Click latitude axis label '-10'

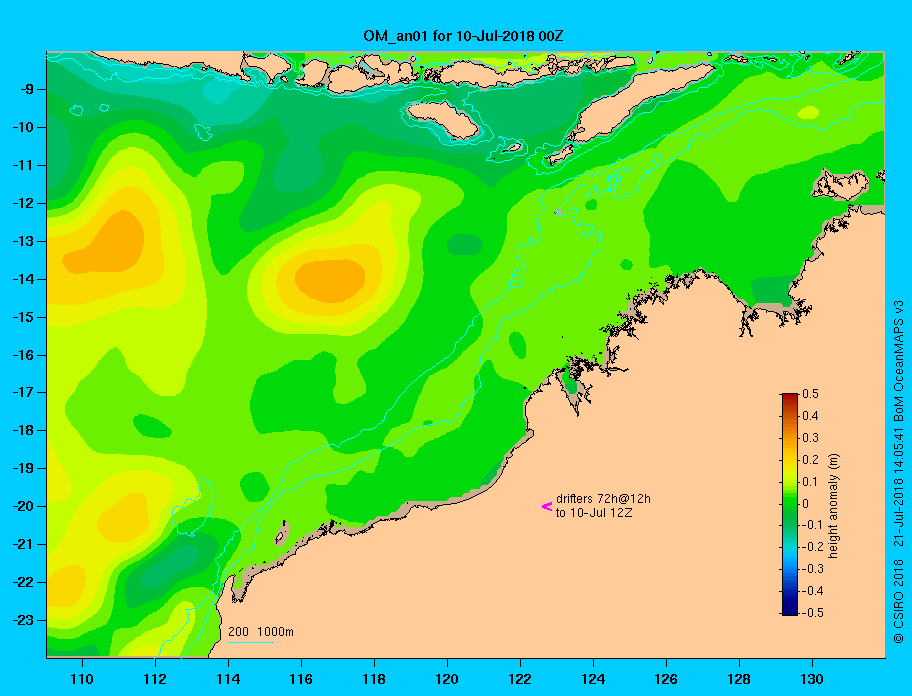click(24, 127)
